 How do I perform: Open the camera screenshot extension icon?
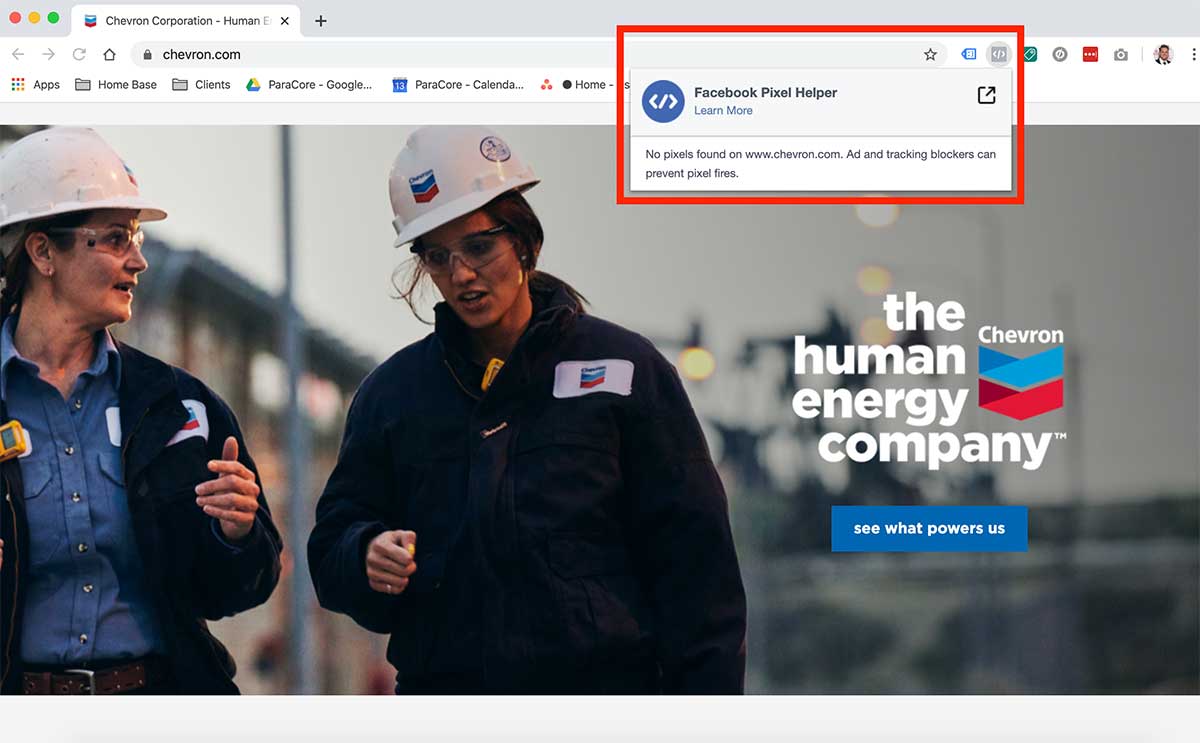(x=1121, y=55)
